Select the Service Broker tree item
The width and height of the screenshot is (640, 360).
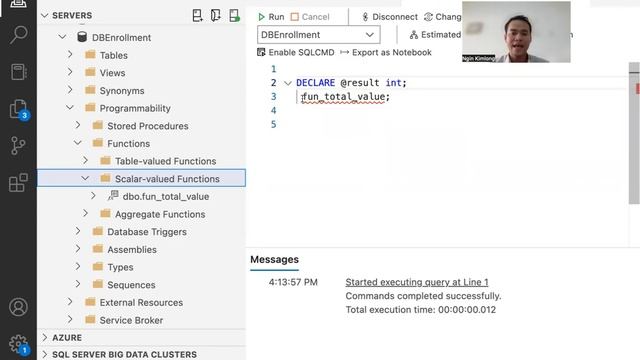pos(141,320)
